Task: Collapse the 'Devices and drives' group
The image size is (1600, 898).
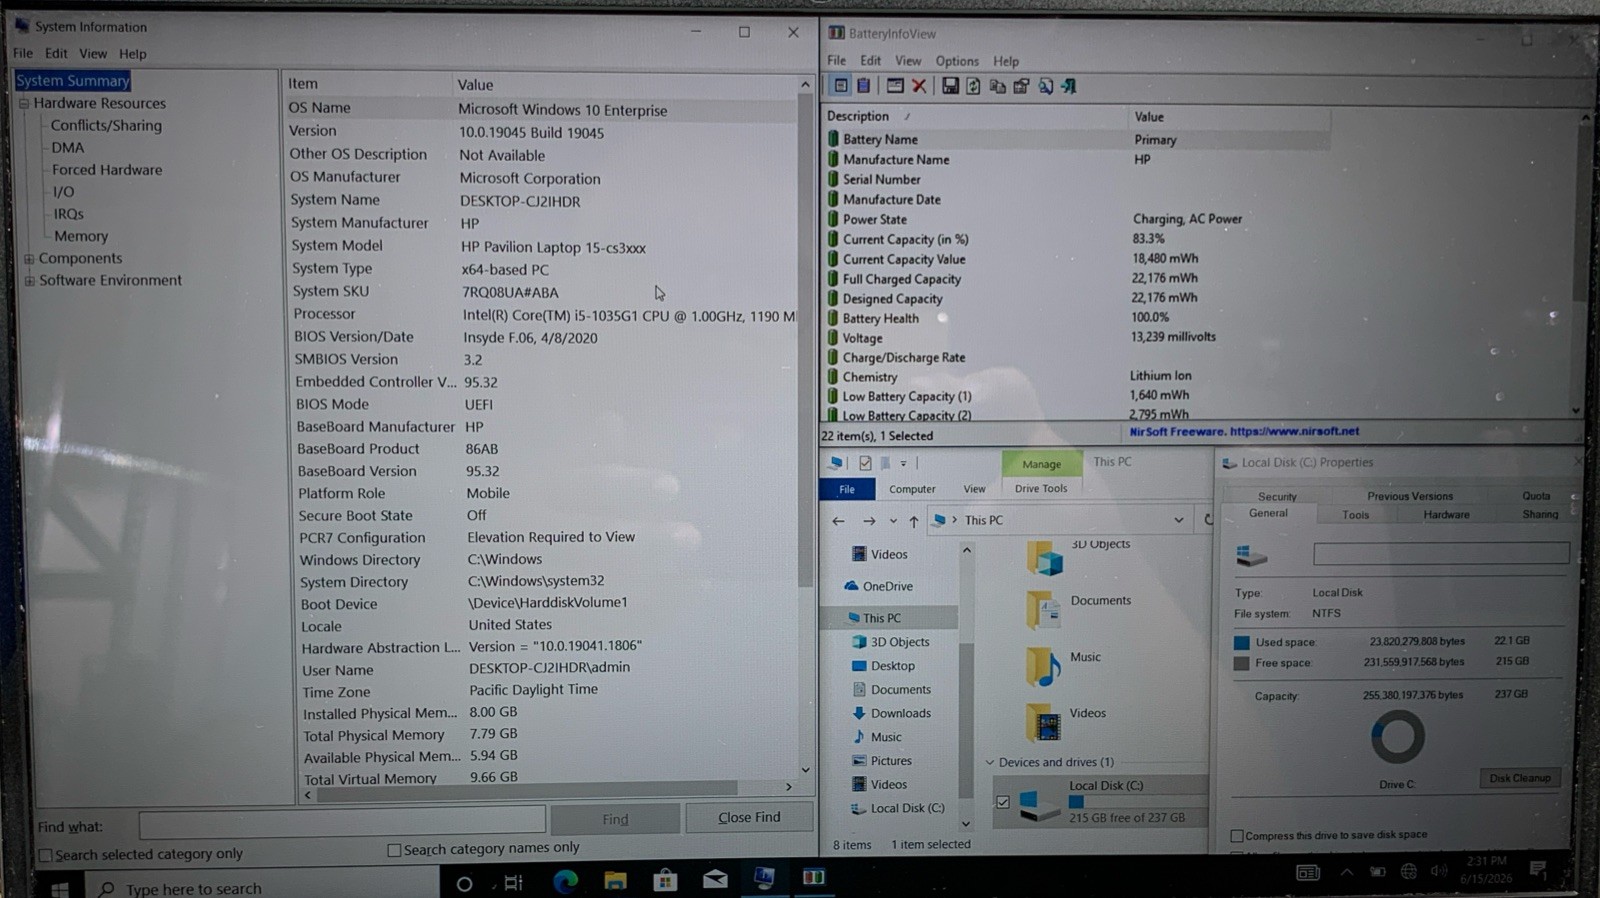Action: point(990,763)
